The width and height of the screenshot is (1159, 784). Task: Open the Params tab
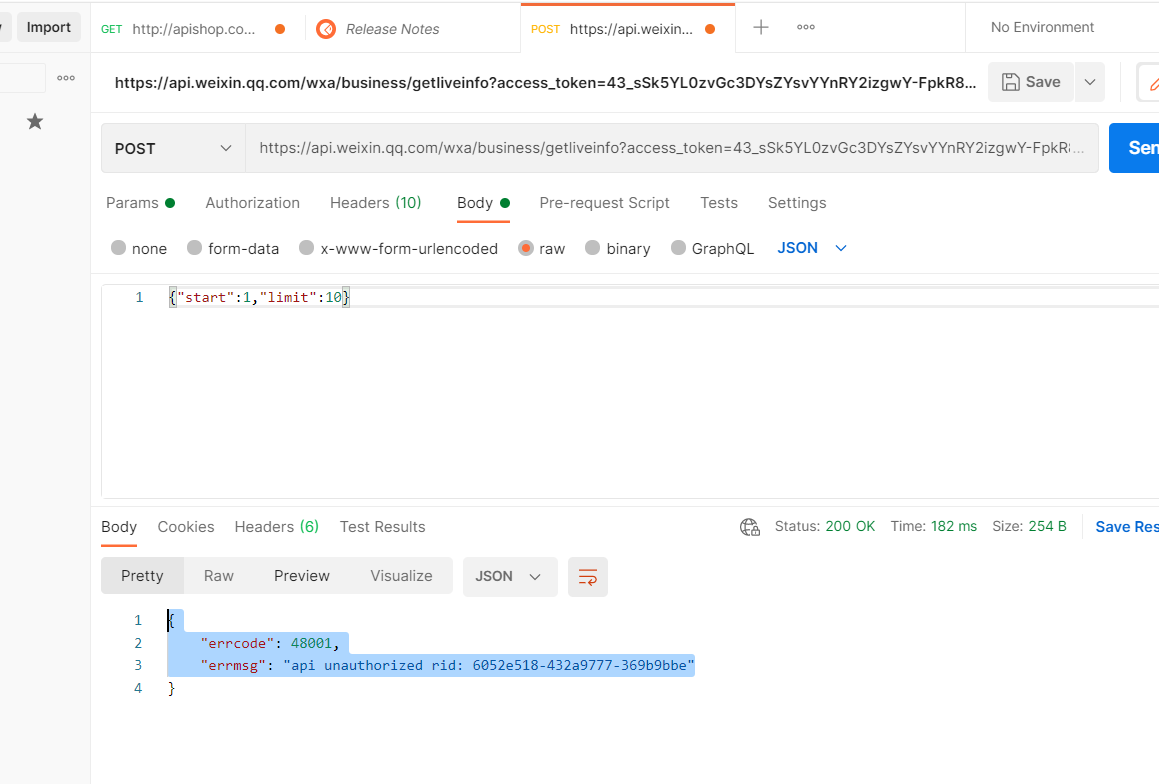coord(140,203)
